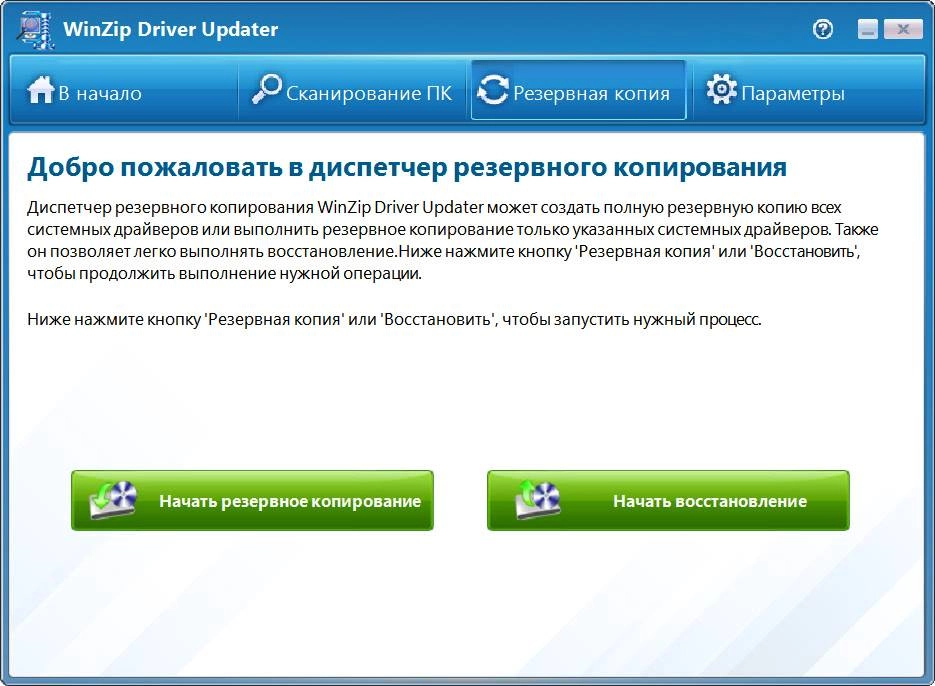Click the paragraph starting Диспетчер резервного копирования
935x686 pixels.
coord(453,240)
